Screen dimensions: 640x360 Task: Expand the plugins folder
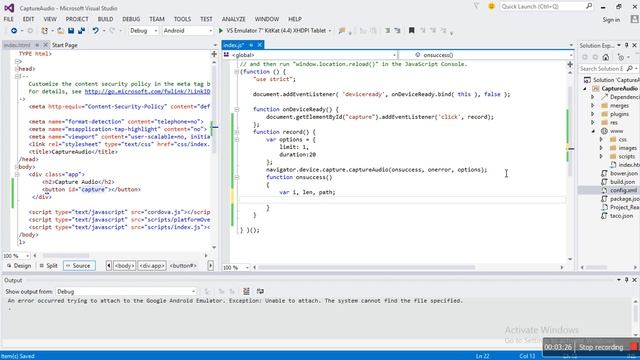click(x=593, y=114)
